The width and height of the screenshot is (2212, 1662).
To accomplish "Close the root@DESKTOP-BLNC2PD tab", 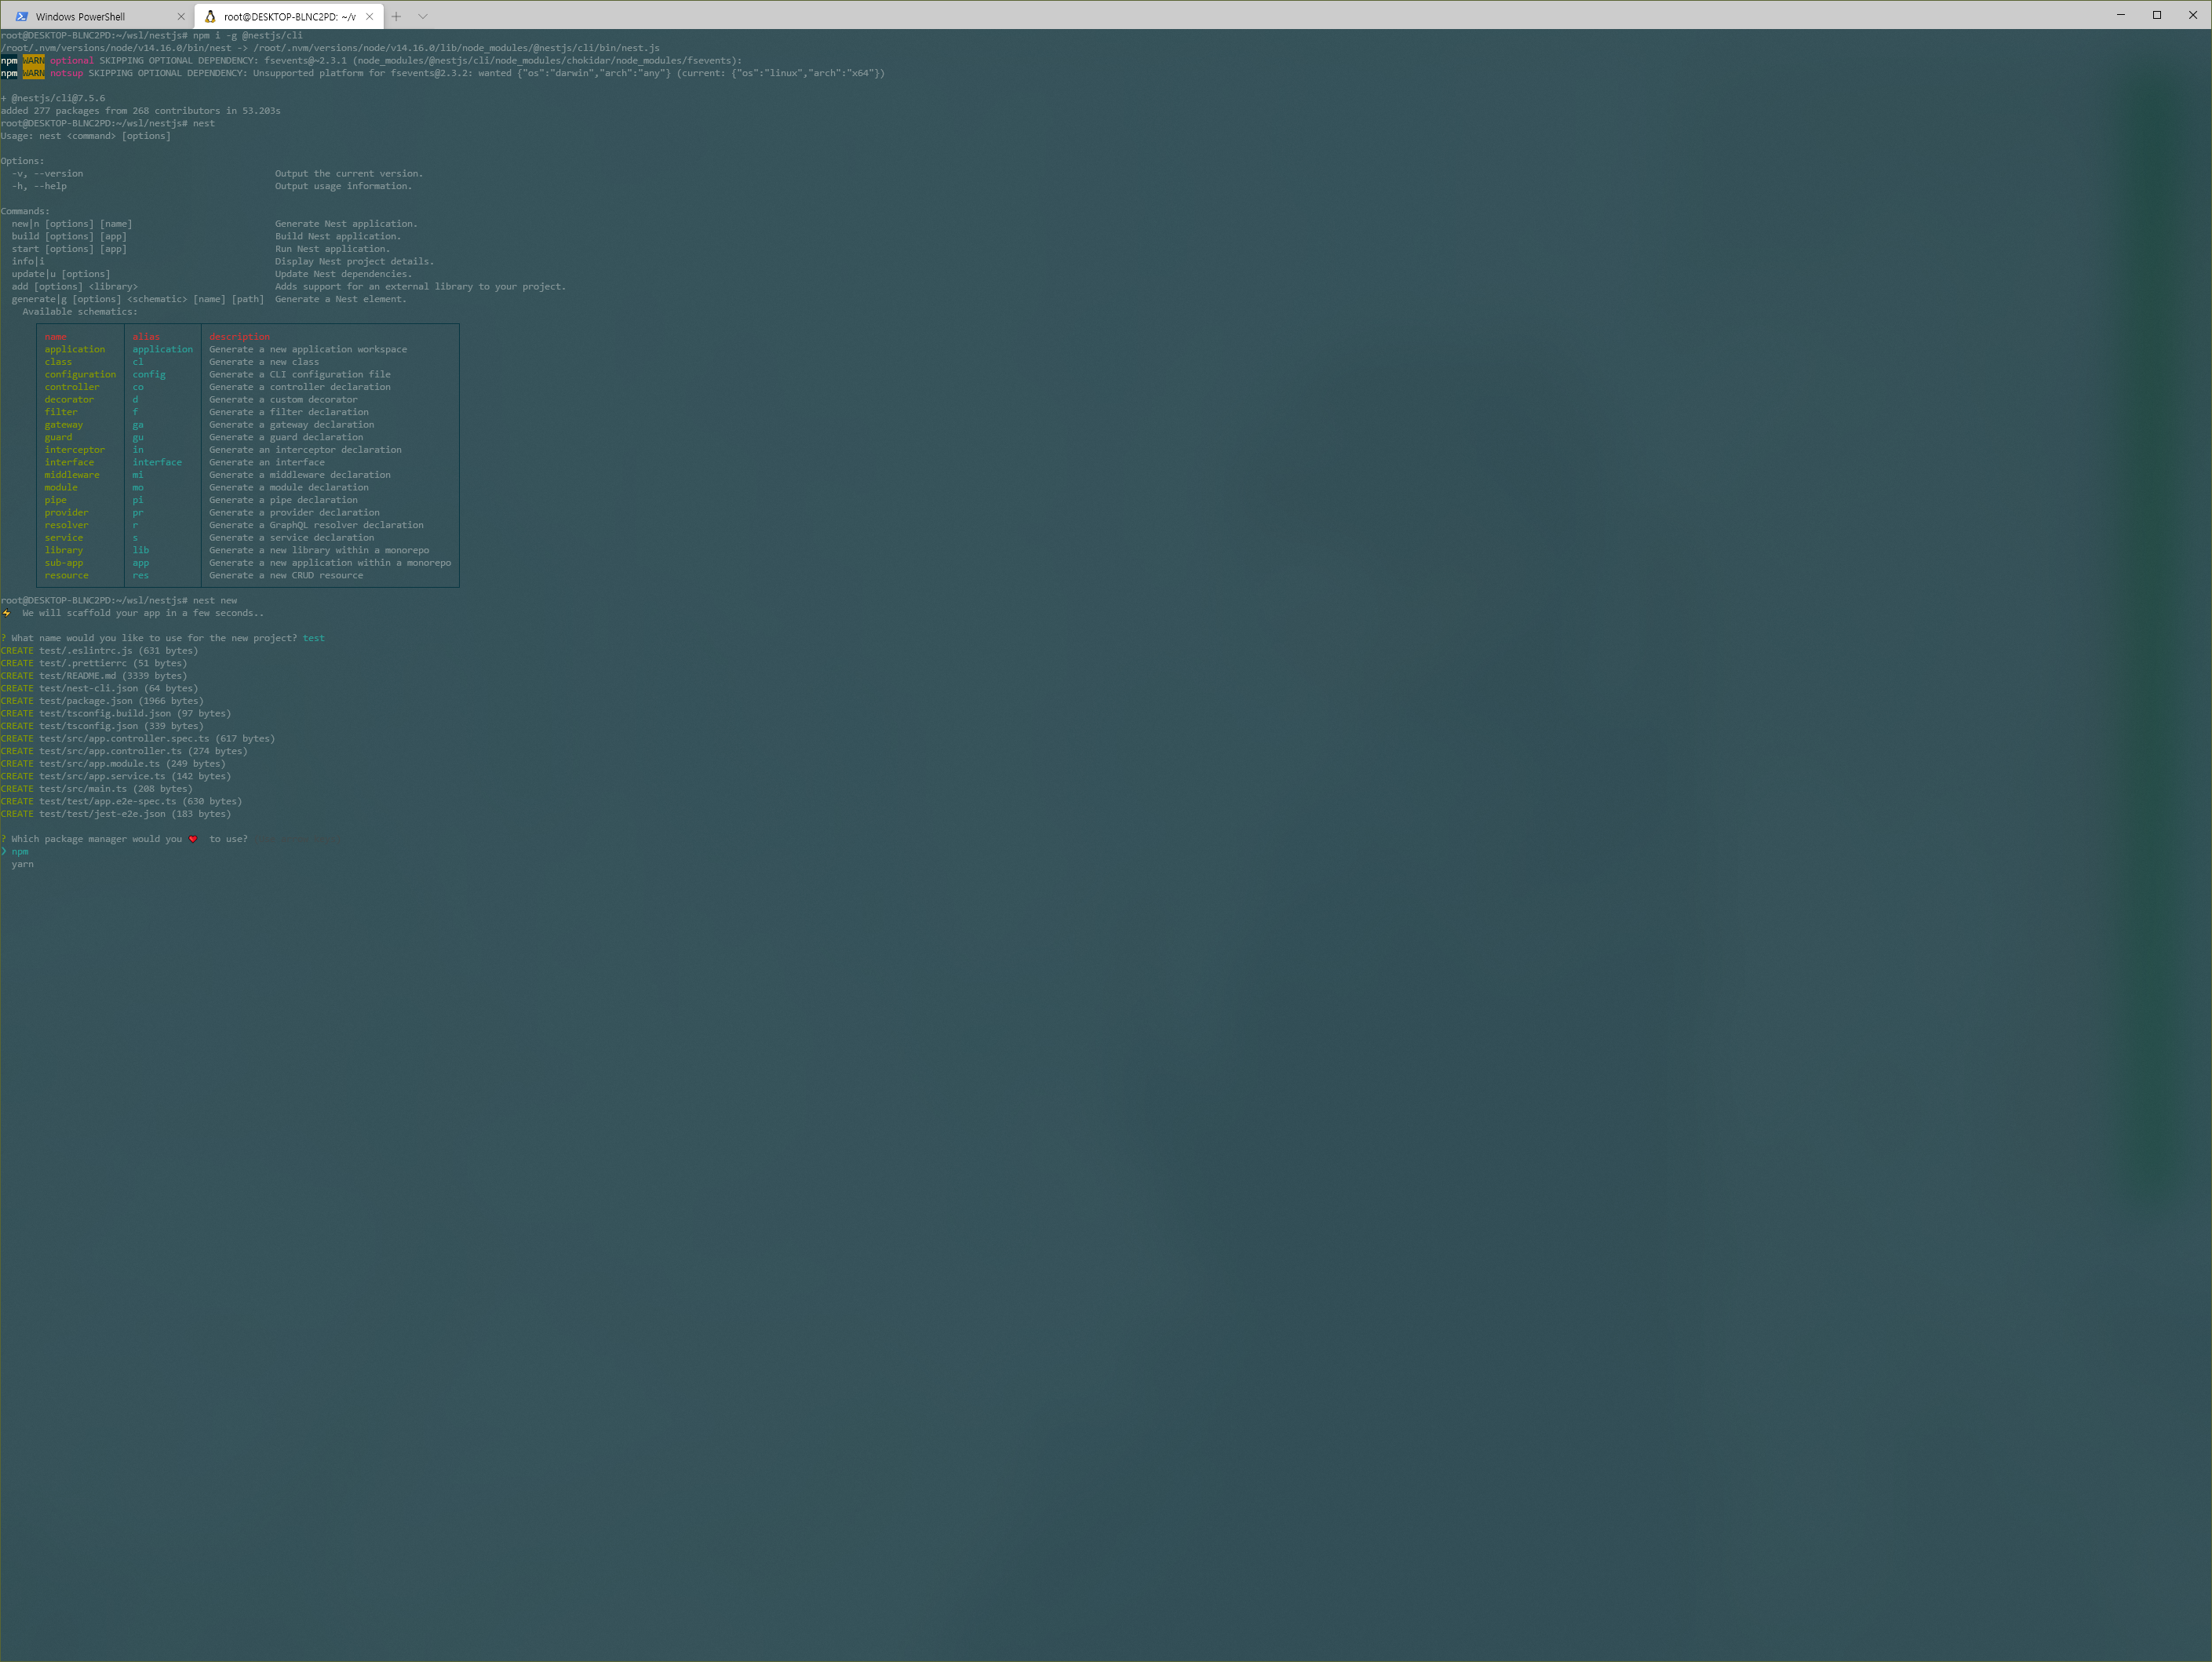I will [369, 16].
